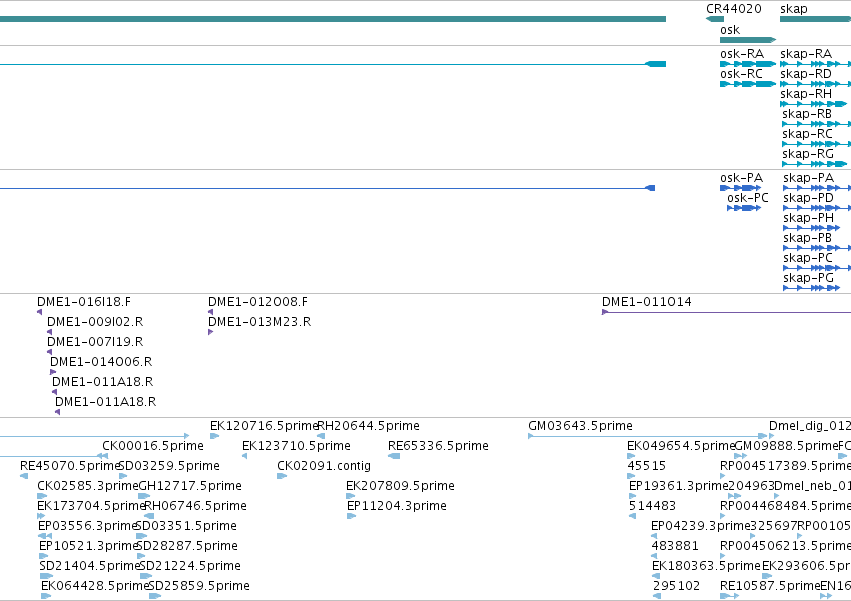Click the SD21224.5prime EST label
The height and width of the screenshot is (601, 851).
[190, 566]
